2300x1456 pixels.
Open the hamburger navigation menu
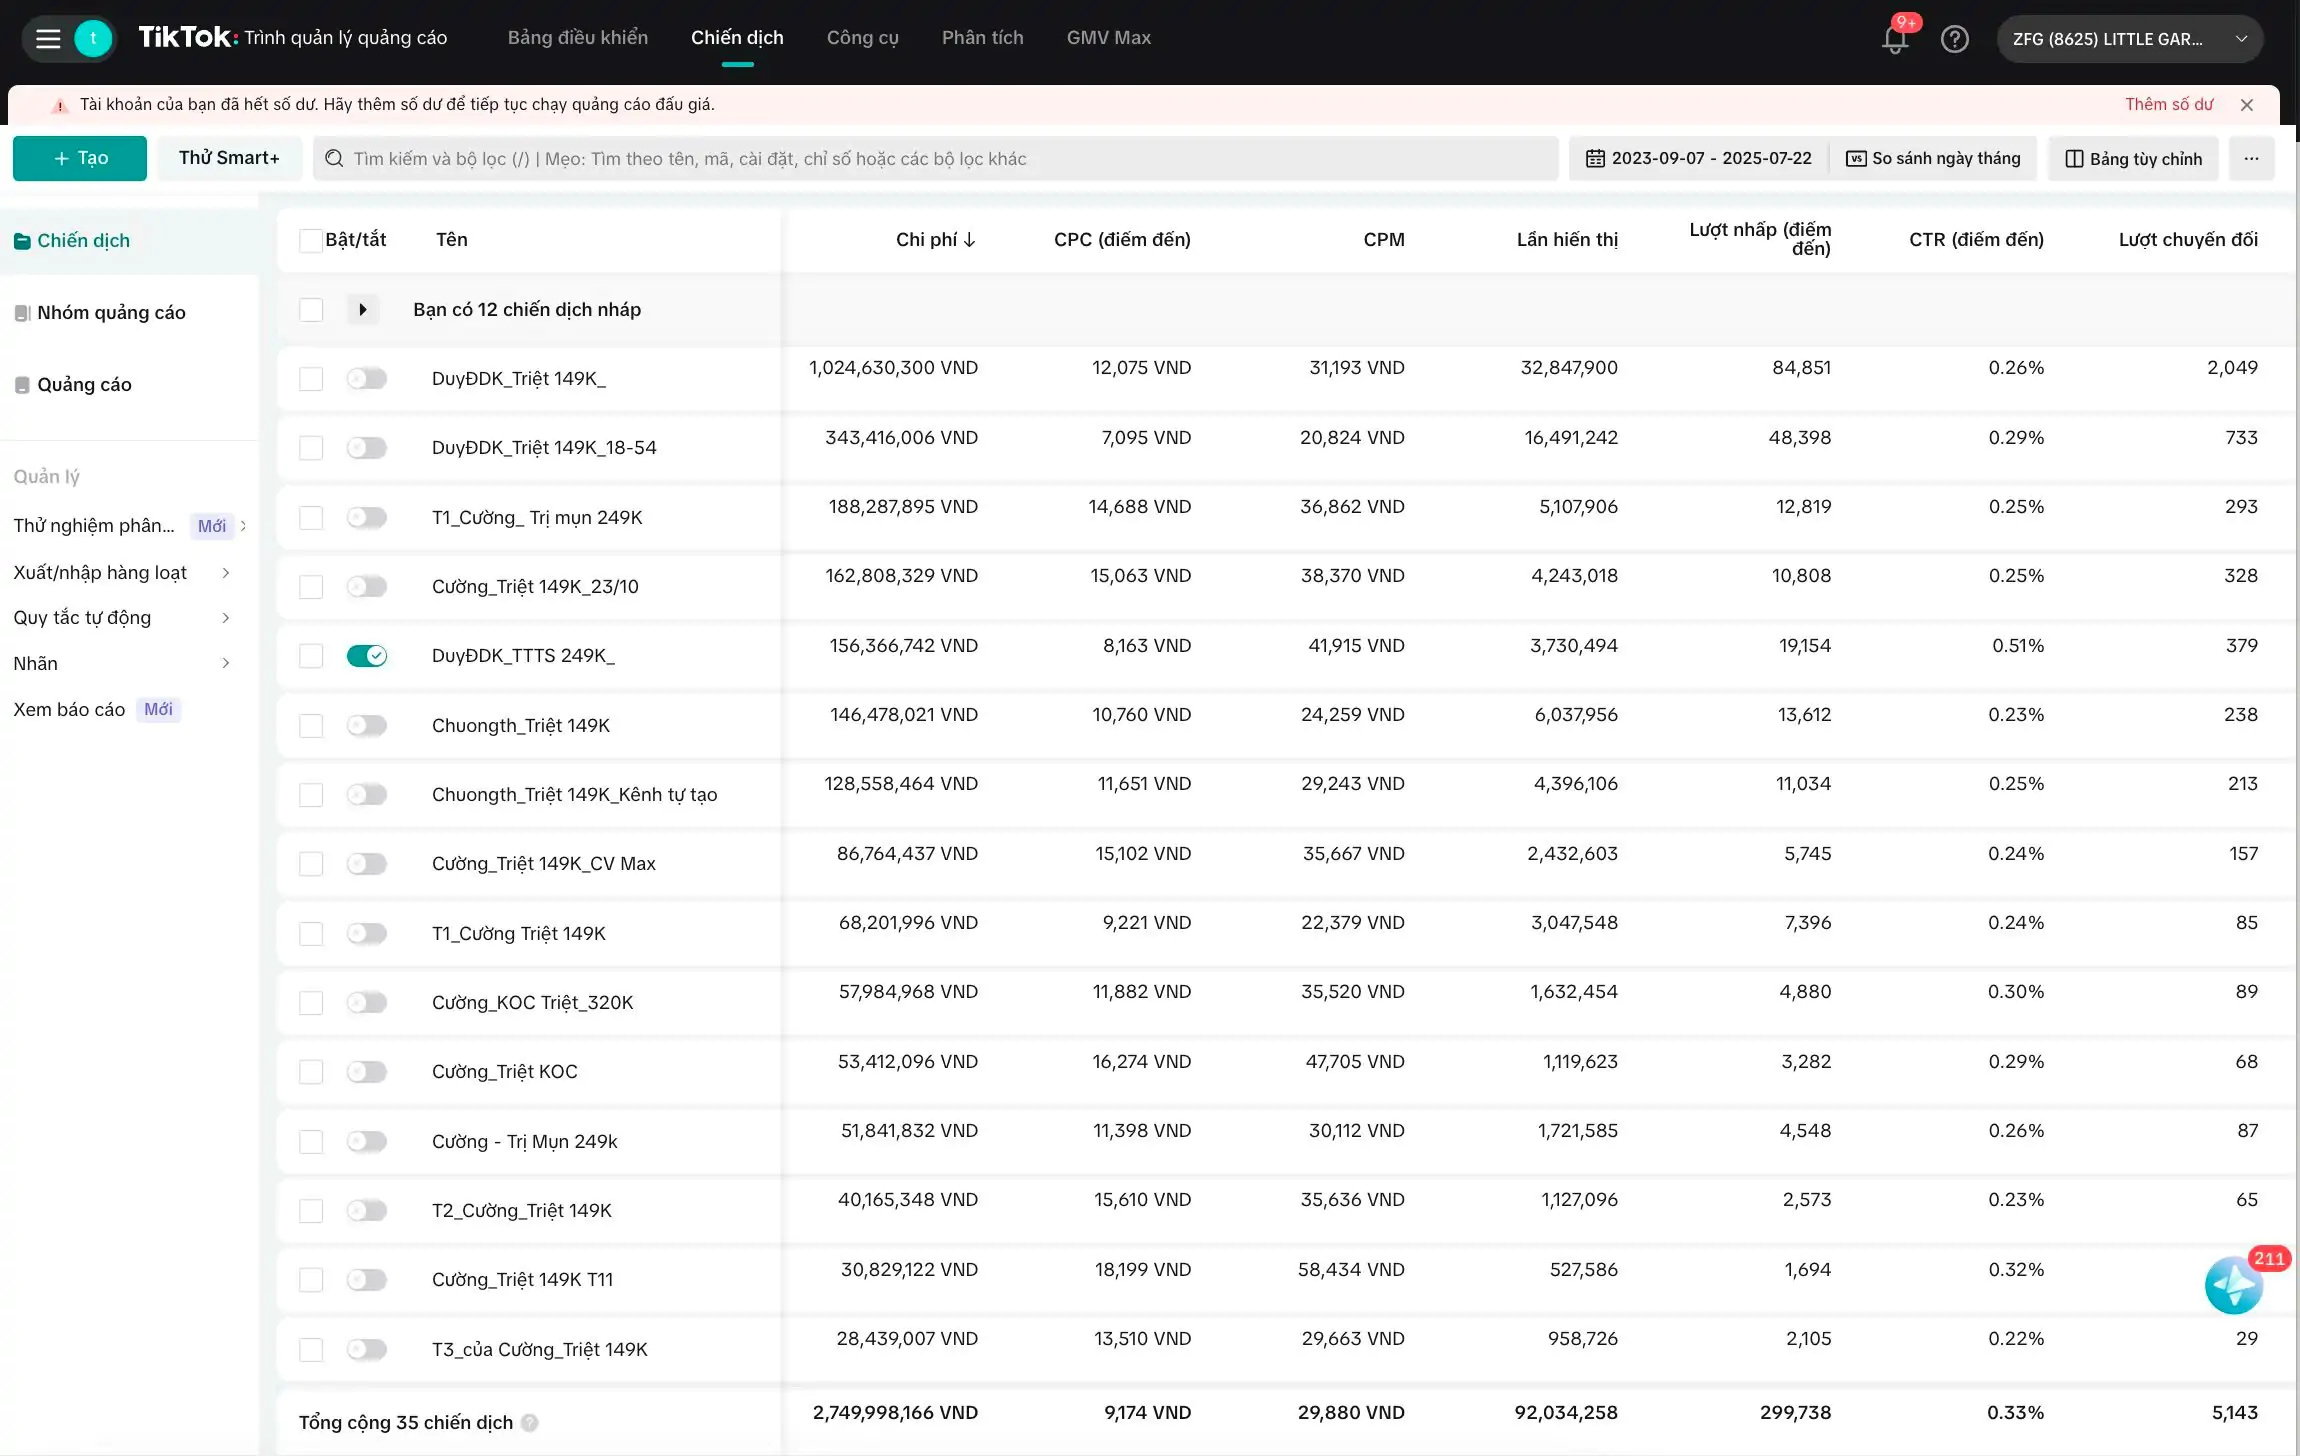(x=48, y=39)
